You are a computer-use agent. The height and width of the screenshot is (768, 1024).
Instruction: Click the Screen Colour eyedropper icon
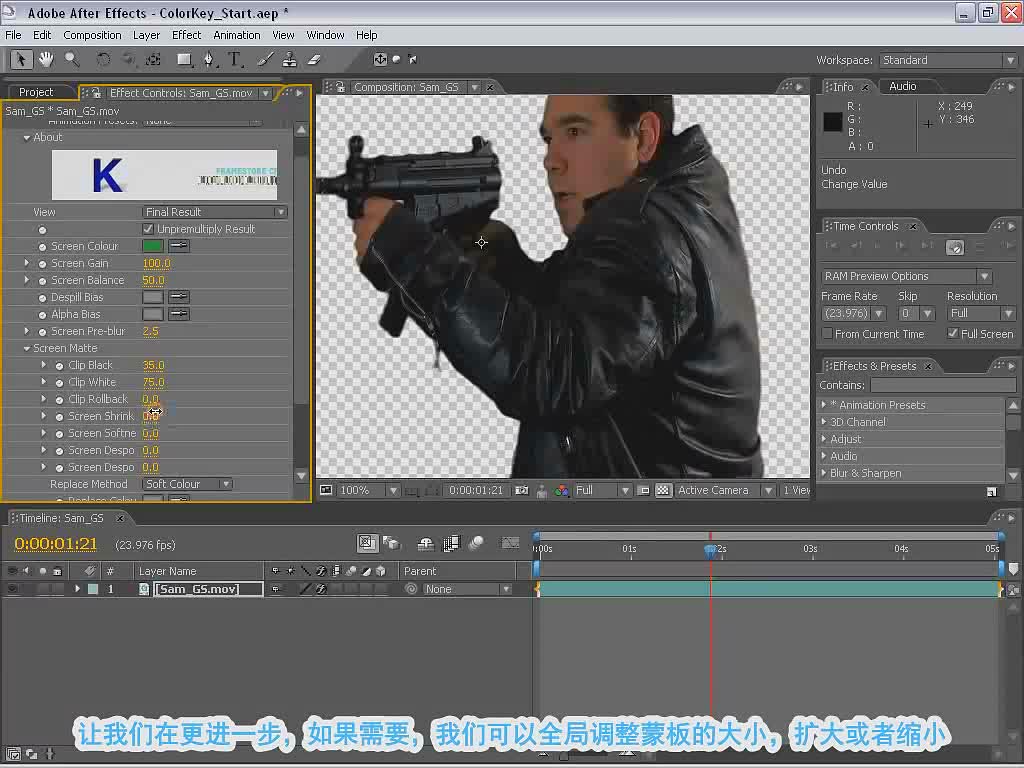179,246
